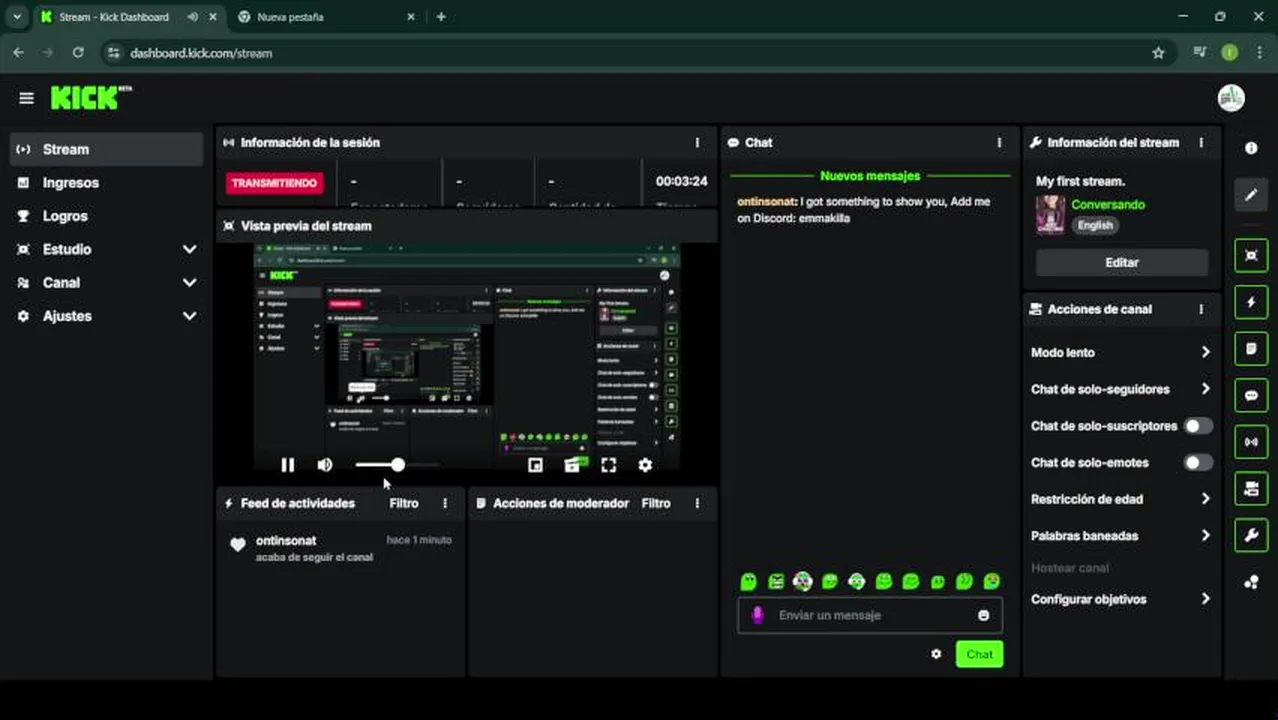Image resolution: width=1278 pixels, height=720 pixels.
Task: Switch to the Nueva pestaña browser tab
Action: [325, 17]
